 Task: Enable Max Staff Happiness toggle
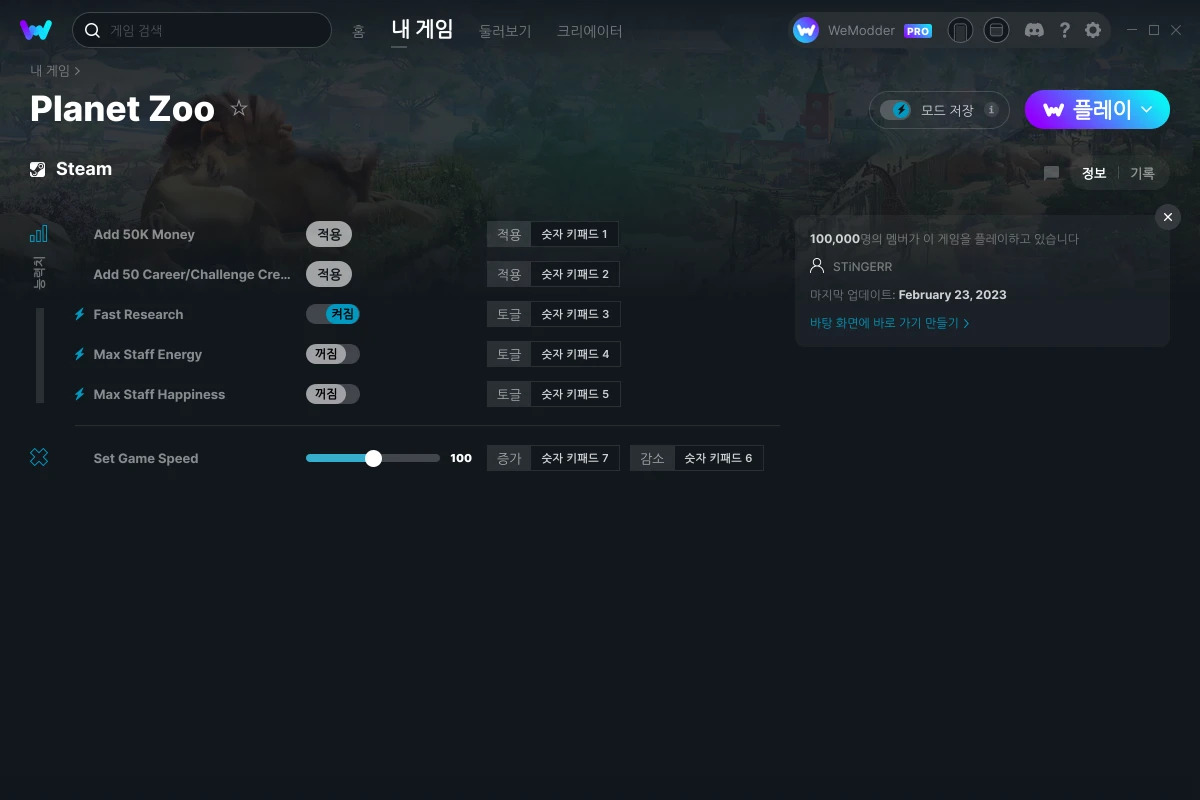[x=333, y=394]
